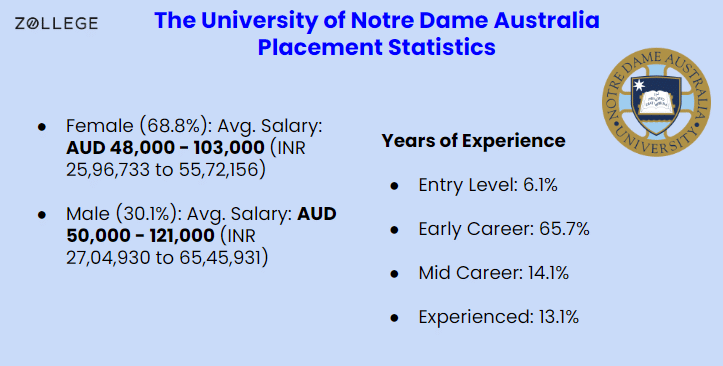Image resolution: width=723 pixels, height=366 pixels.
Task: Click the 'Years of Experience' heading
Action: [473, 141]
